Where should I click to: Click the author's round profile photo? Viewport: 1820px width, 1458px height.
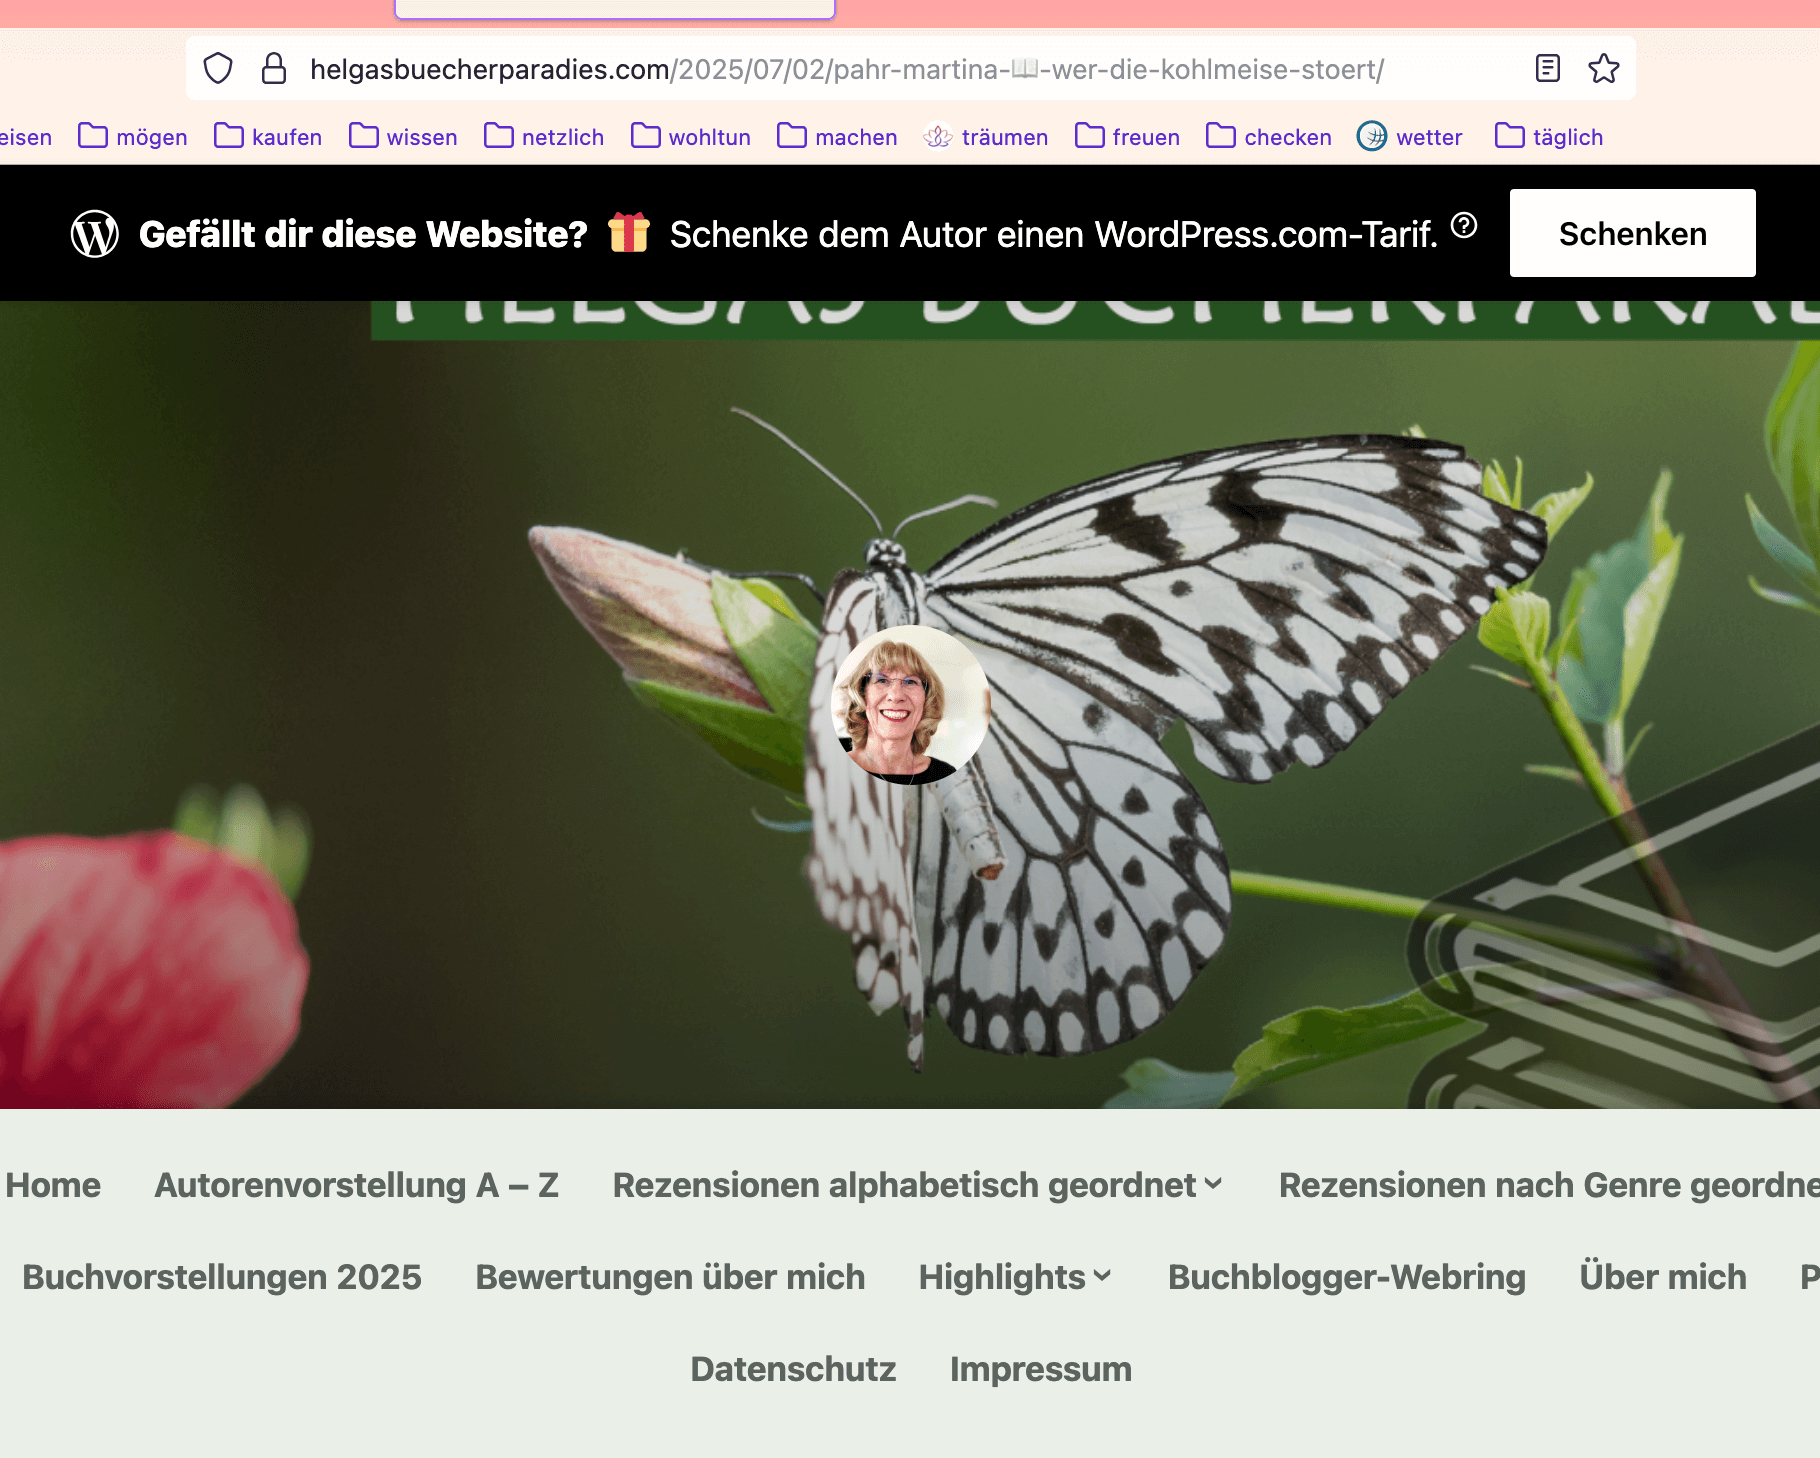coord(910,705)
